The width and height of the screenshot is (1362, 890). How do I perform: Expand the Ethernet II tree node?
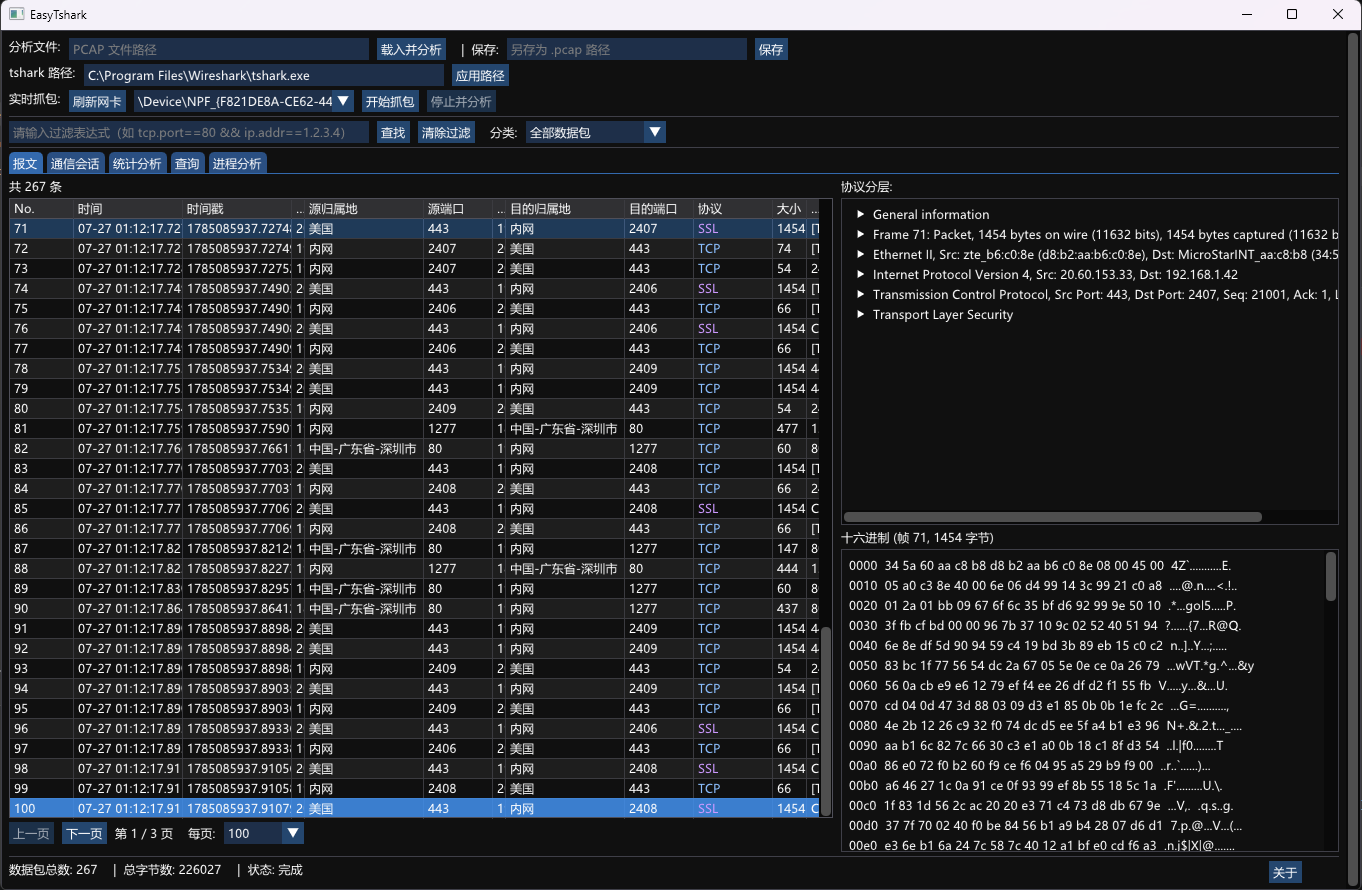(862, 255)
